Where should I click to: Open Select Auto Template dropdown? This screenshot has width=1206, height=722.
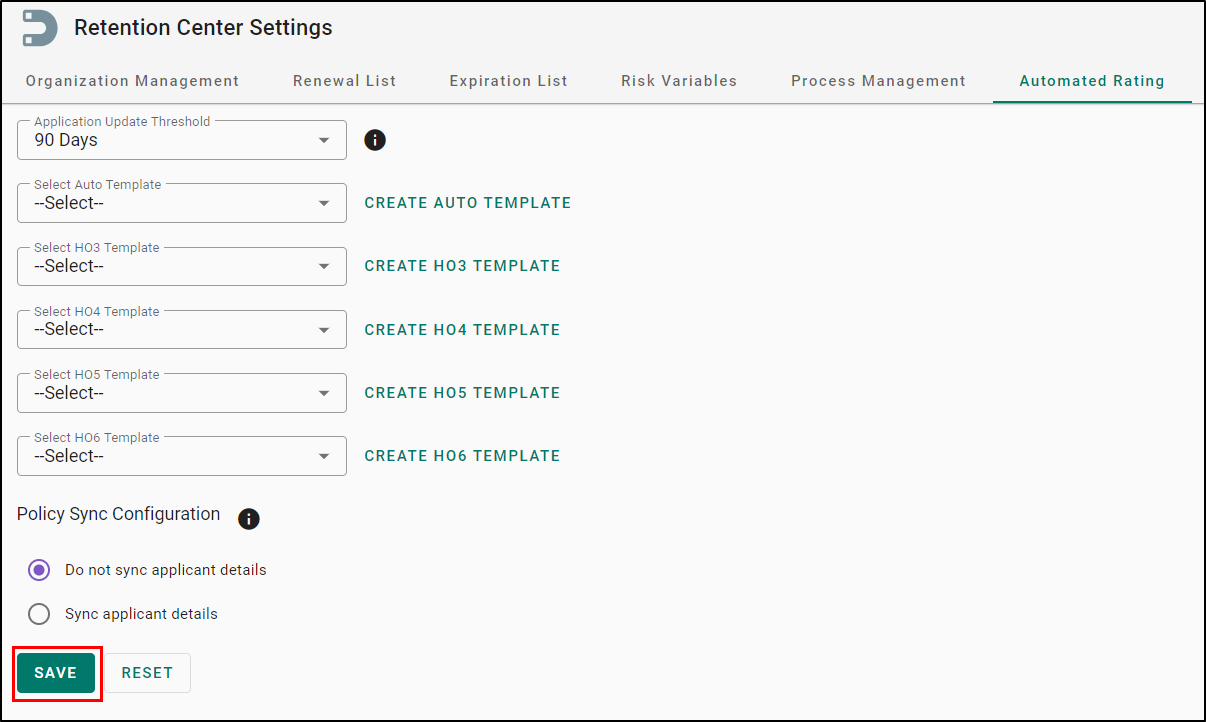(x=182, y=203)
